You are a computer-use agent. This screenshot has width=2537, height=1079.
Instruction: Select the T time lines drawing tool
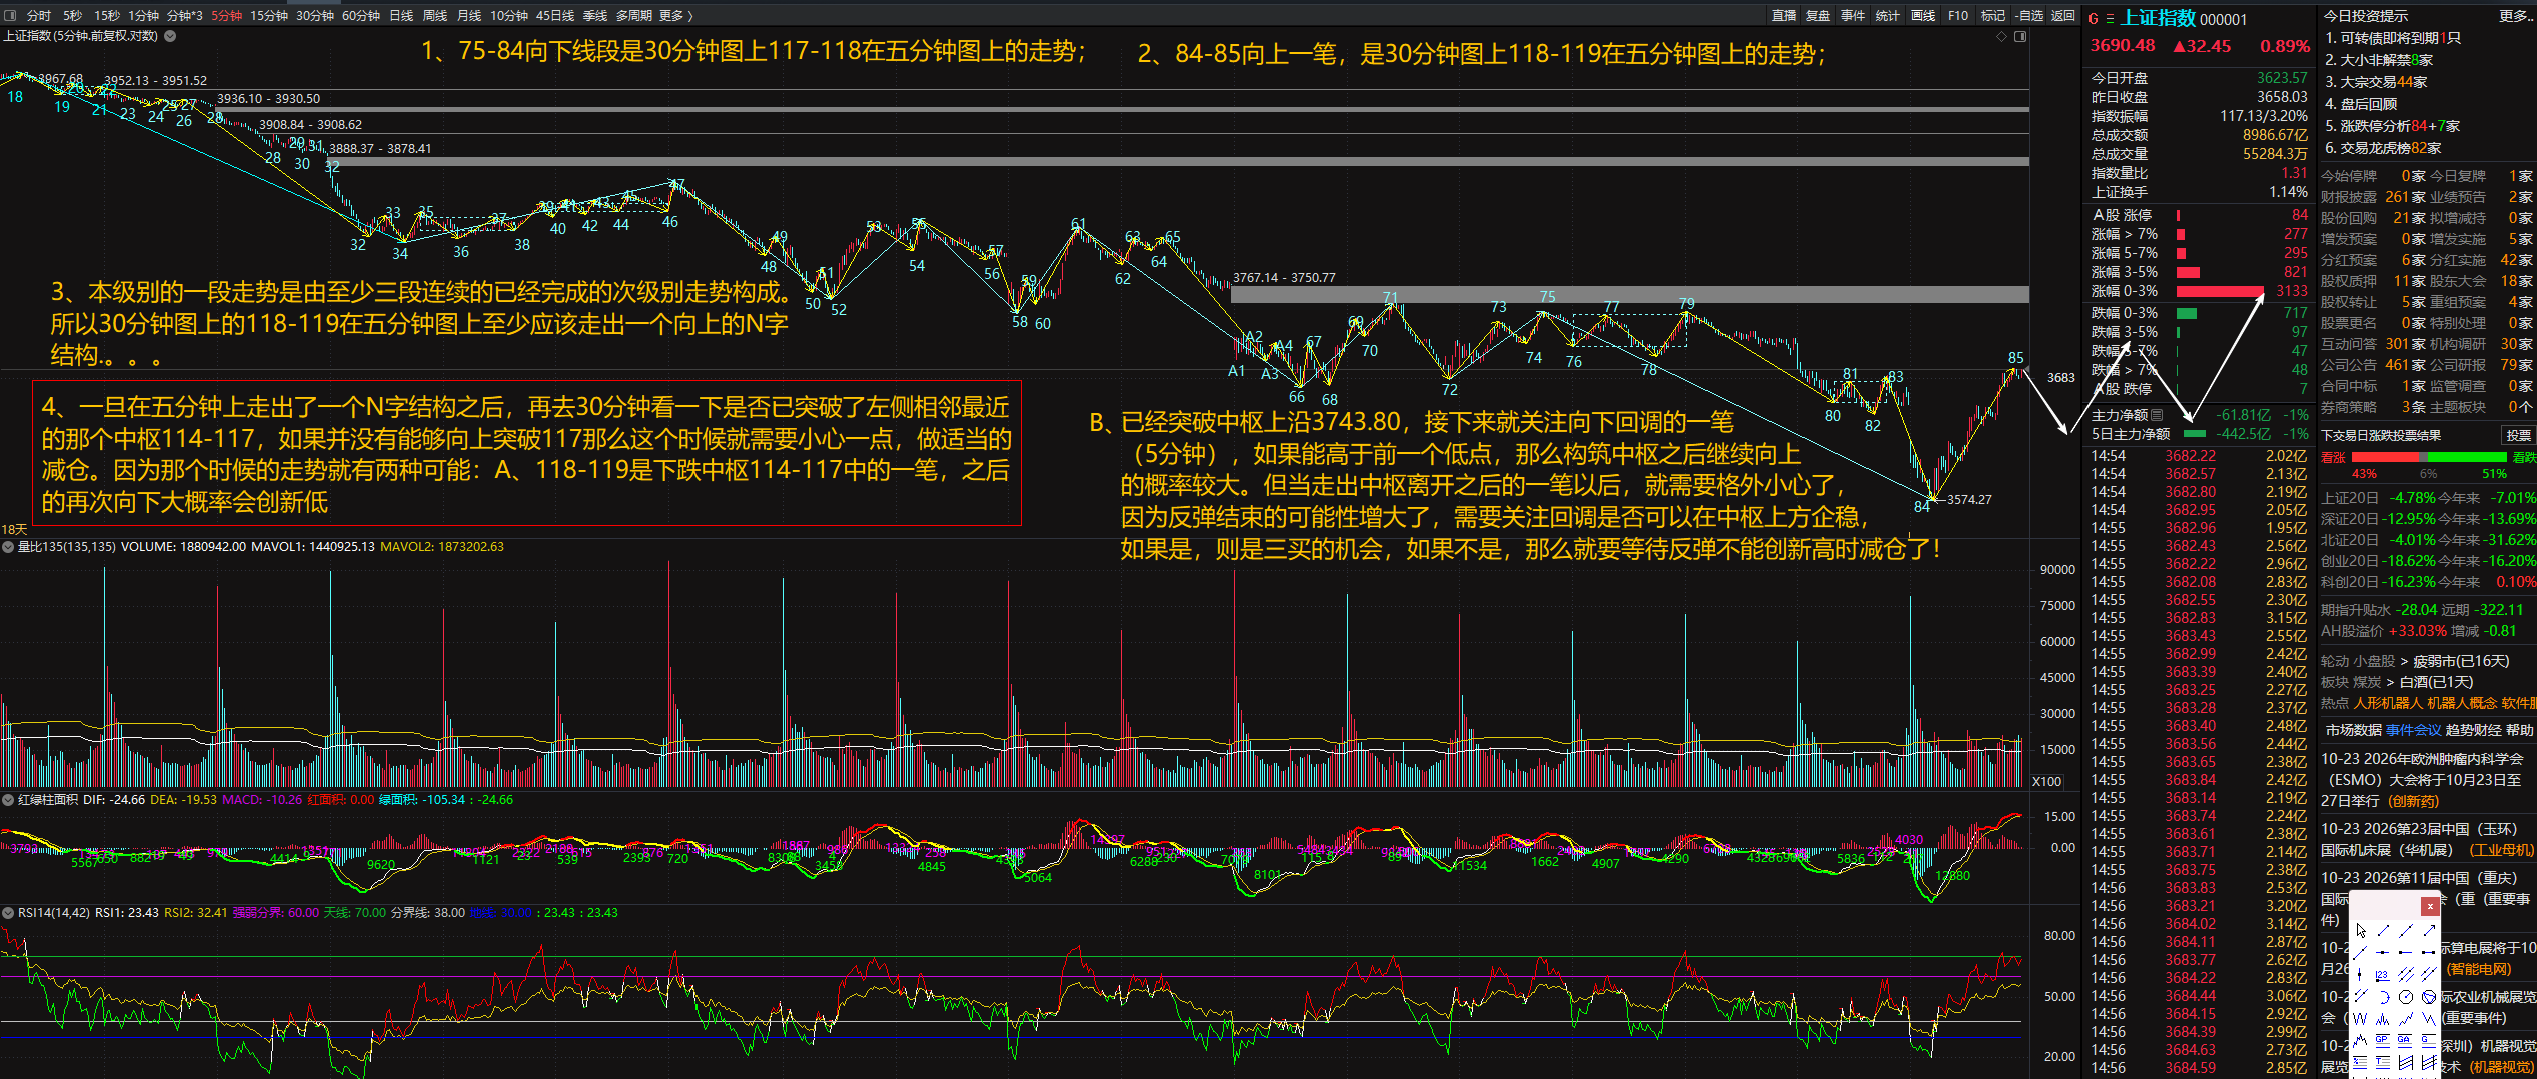[2383, 1062]
